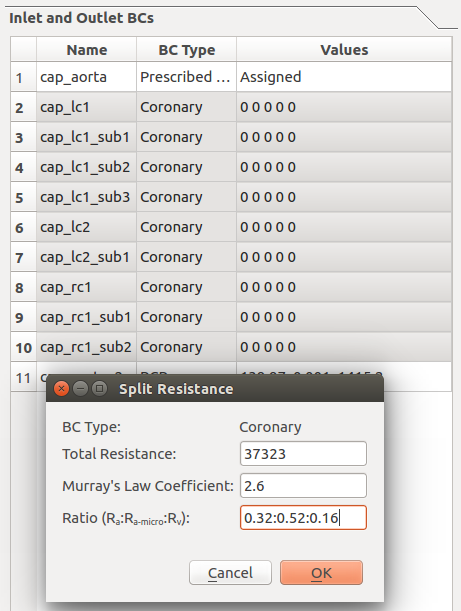
Task: Select row header 5
Action: [x=23, y=197]
